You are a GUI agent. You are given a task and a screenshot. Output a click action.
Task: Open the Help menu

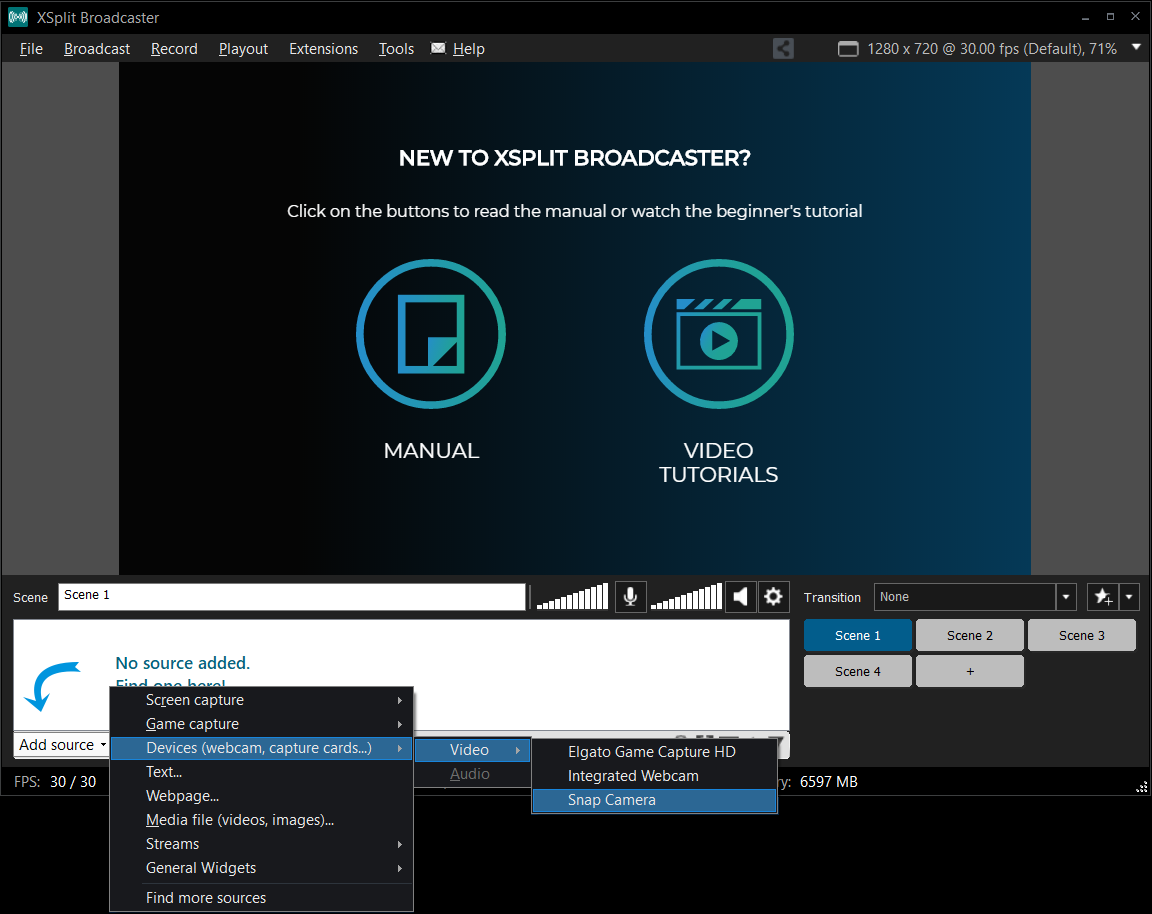coord(469,48)
